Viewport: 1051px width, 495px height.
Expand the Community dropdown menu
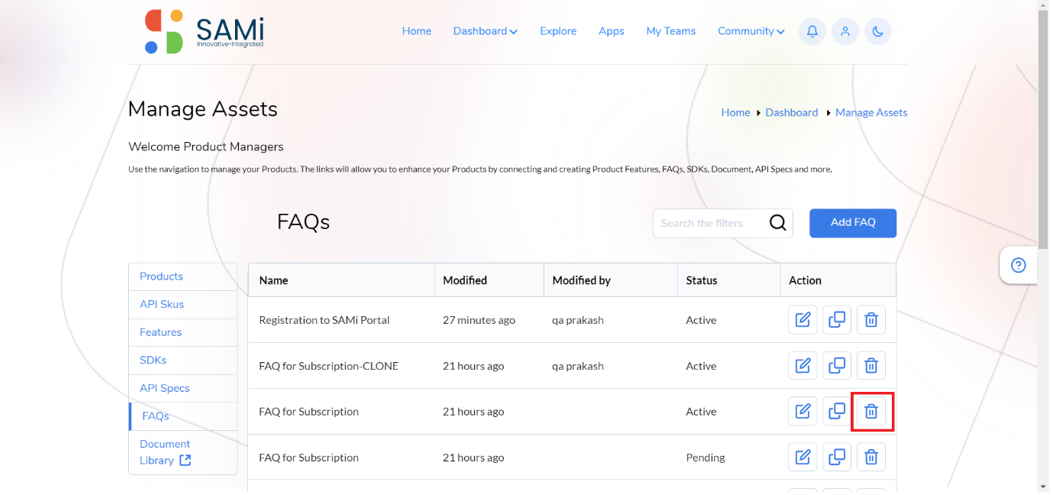[751, 31]
